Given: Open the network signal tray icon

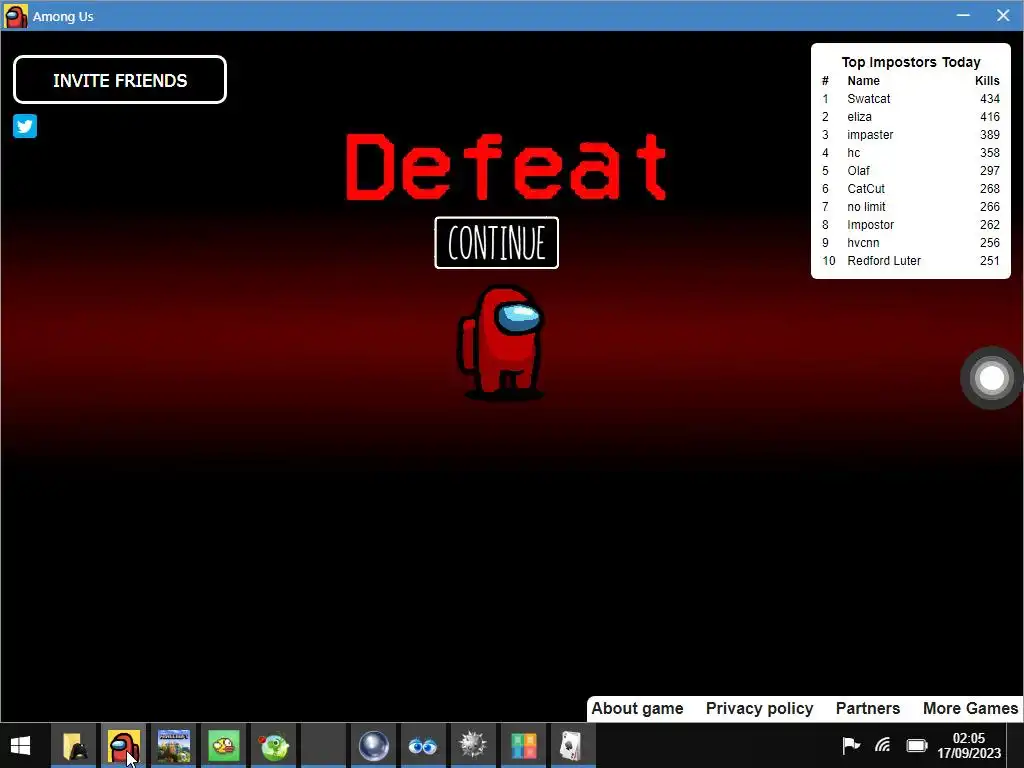Looking at the screenshot, I should pyautogui.click(x=883, y=745).
